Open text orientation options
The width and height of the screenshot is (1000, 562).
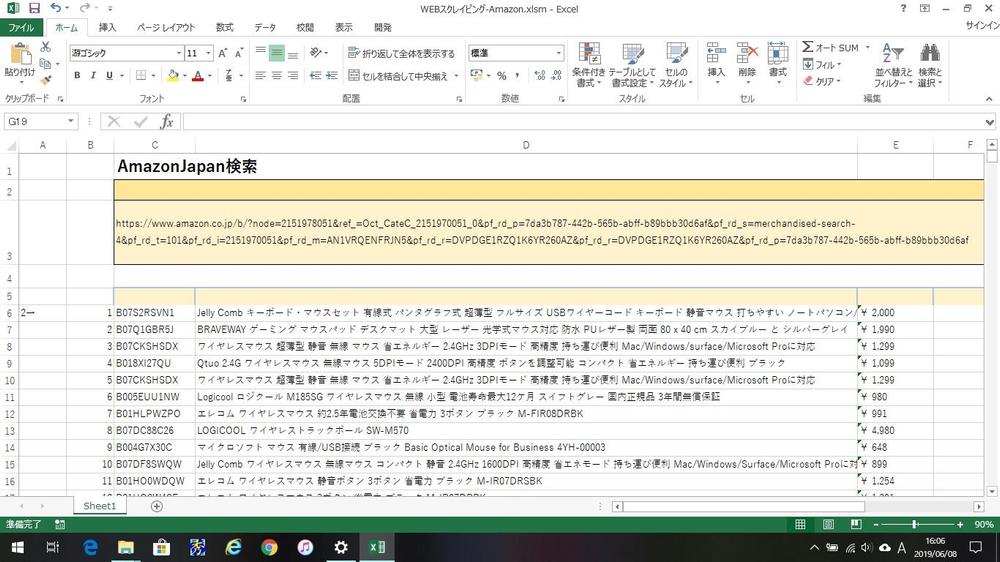tap(318, 53)
